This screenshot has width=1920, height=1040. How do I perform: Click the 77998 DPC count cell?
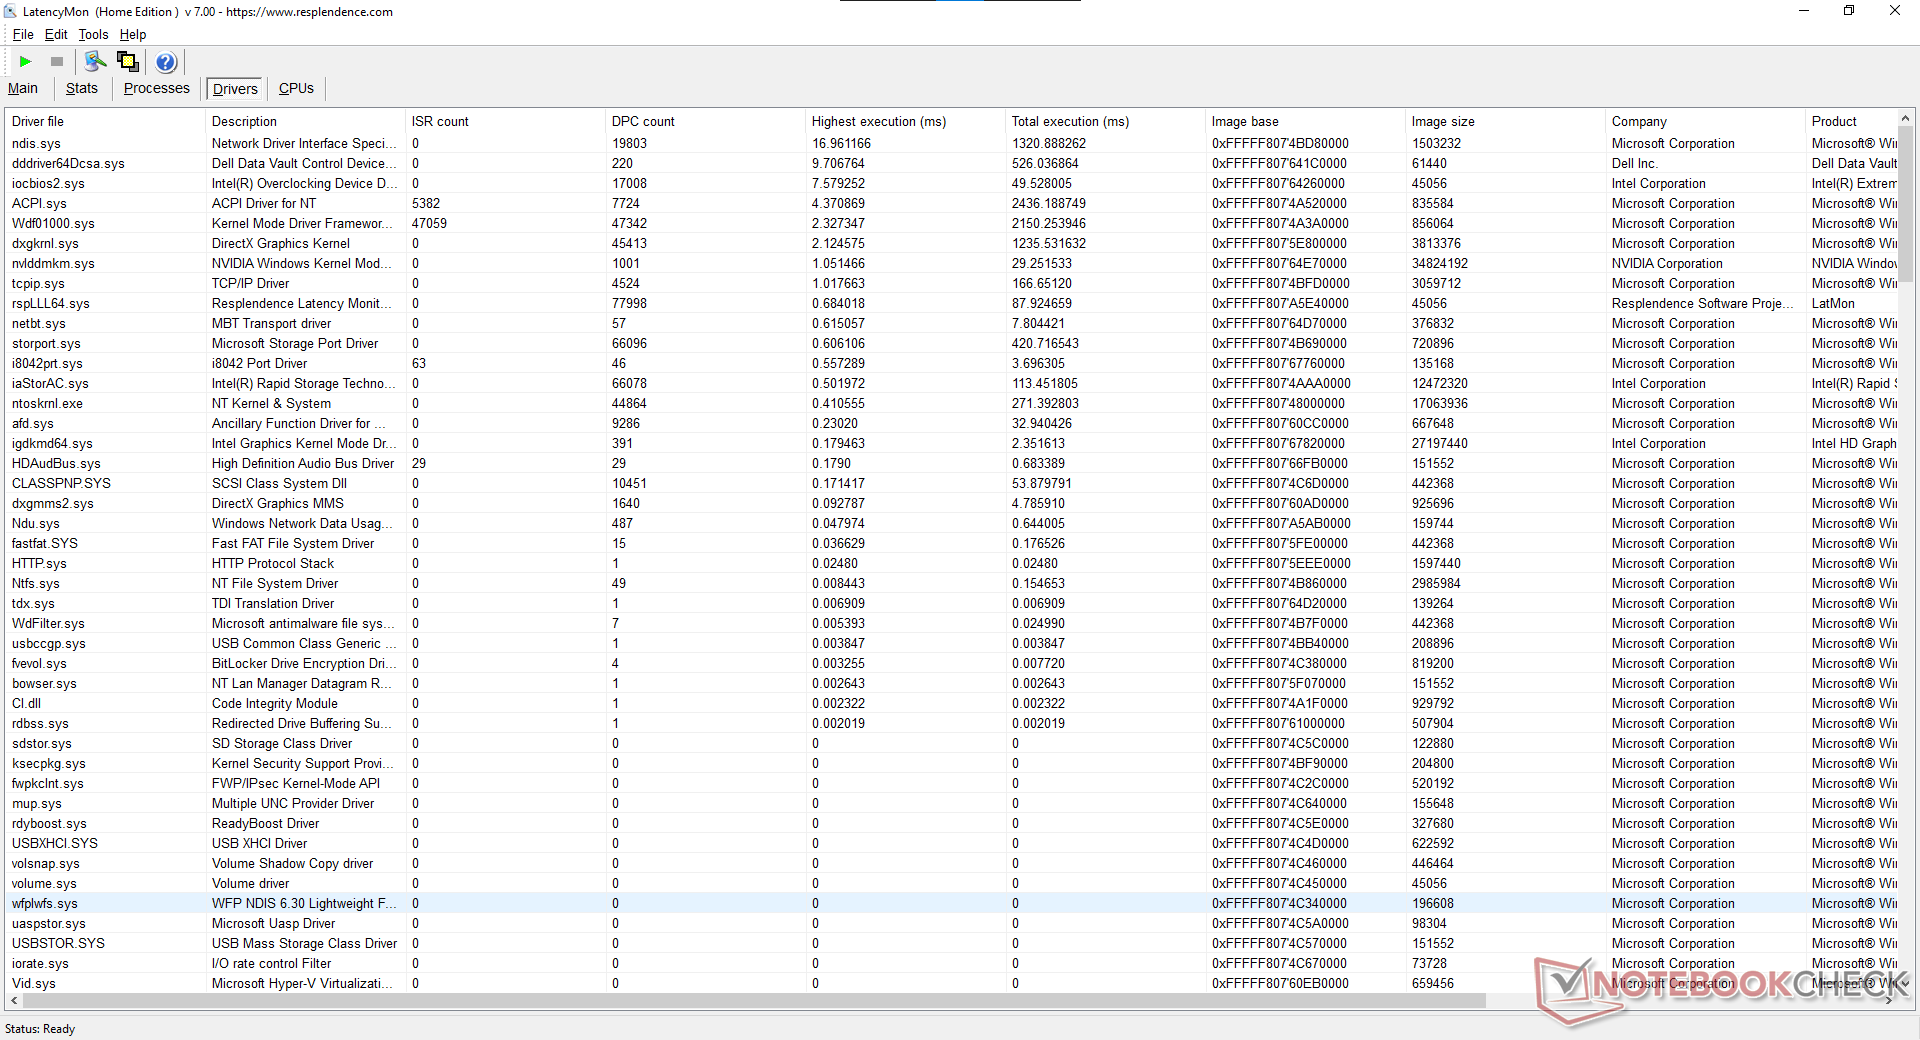click(x=629, y=303)
